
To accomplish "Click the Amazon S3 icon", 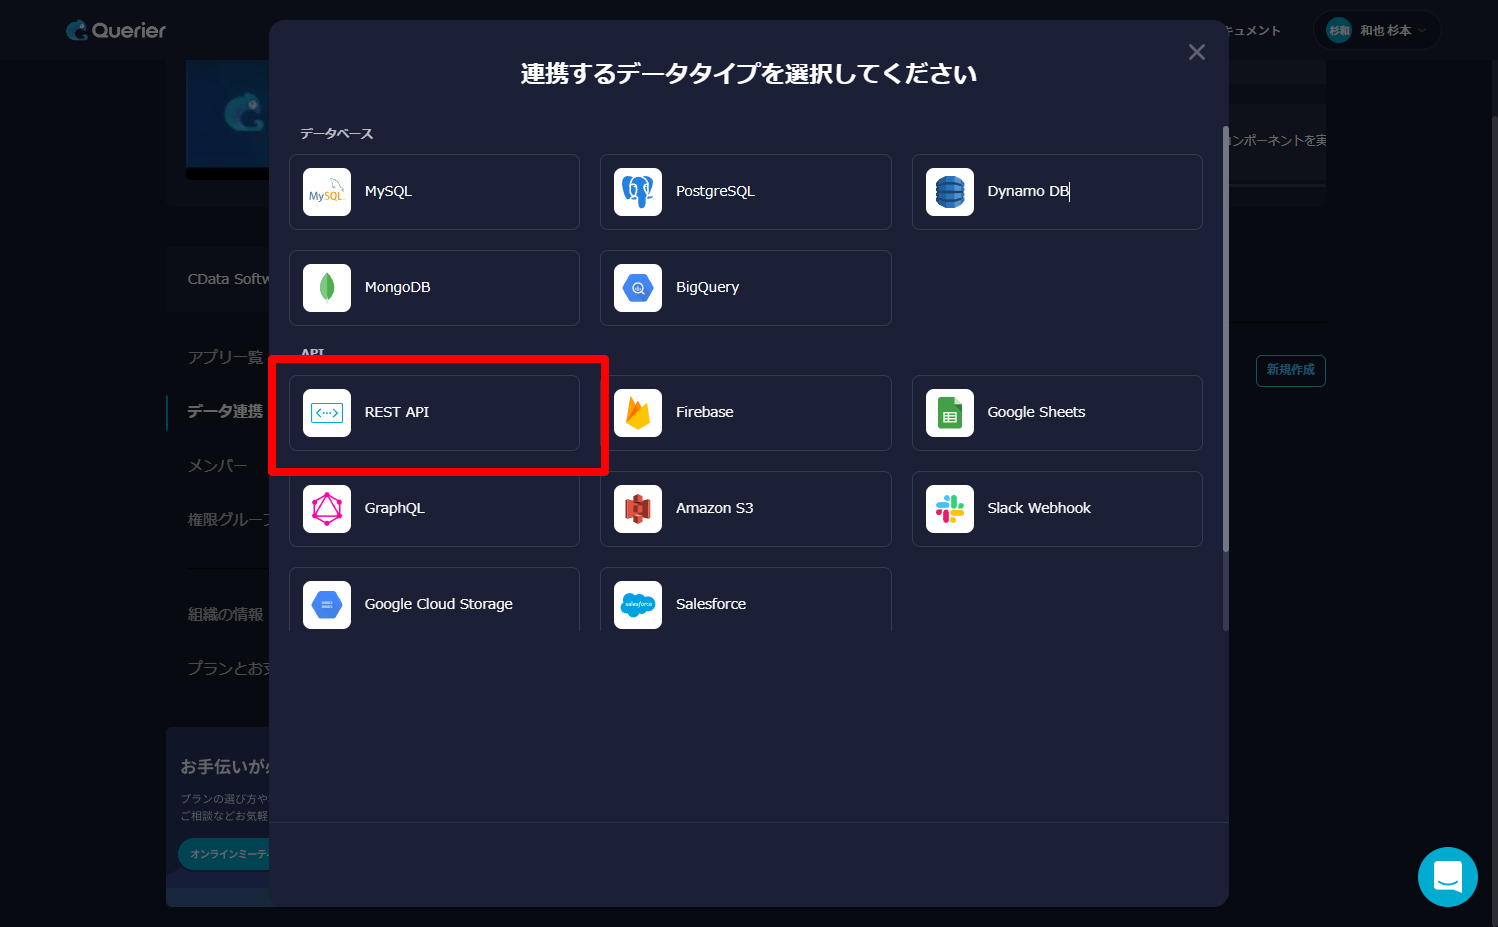I will pyautogui.click(x=638, y=509).
